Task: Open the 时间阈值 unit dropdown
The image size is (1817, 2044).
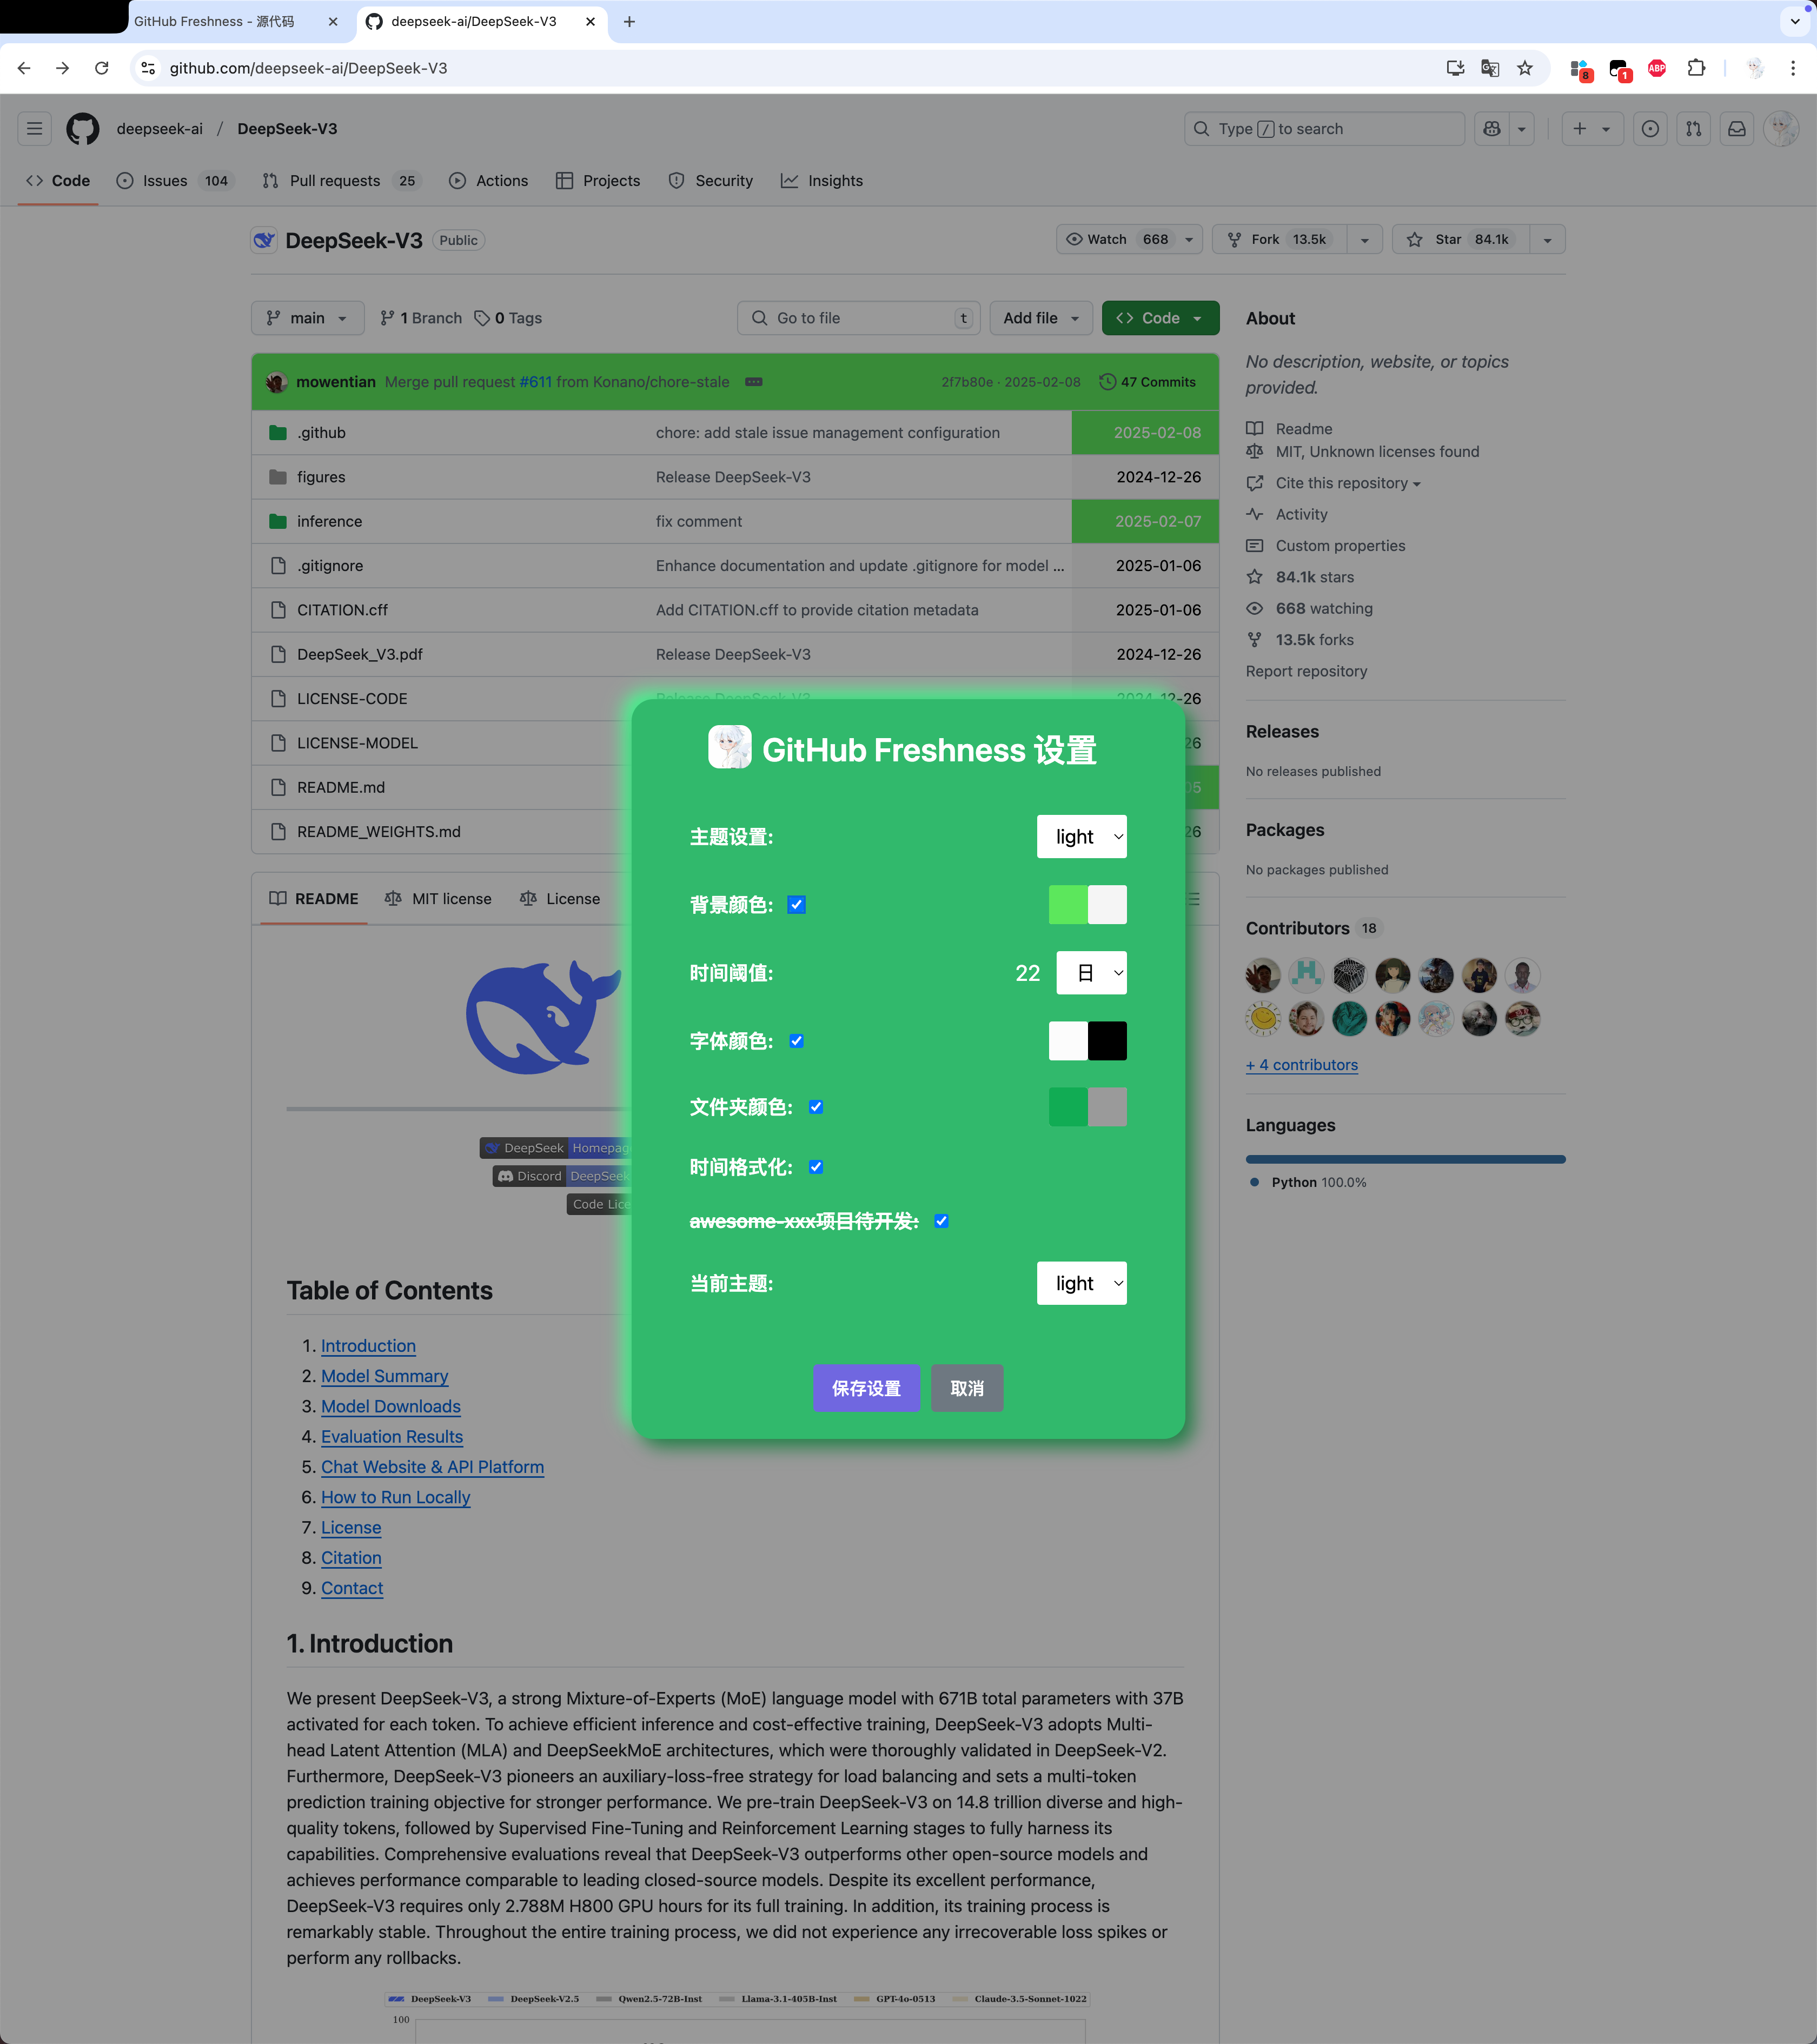Action: click(1091, 973)
